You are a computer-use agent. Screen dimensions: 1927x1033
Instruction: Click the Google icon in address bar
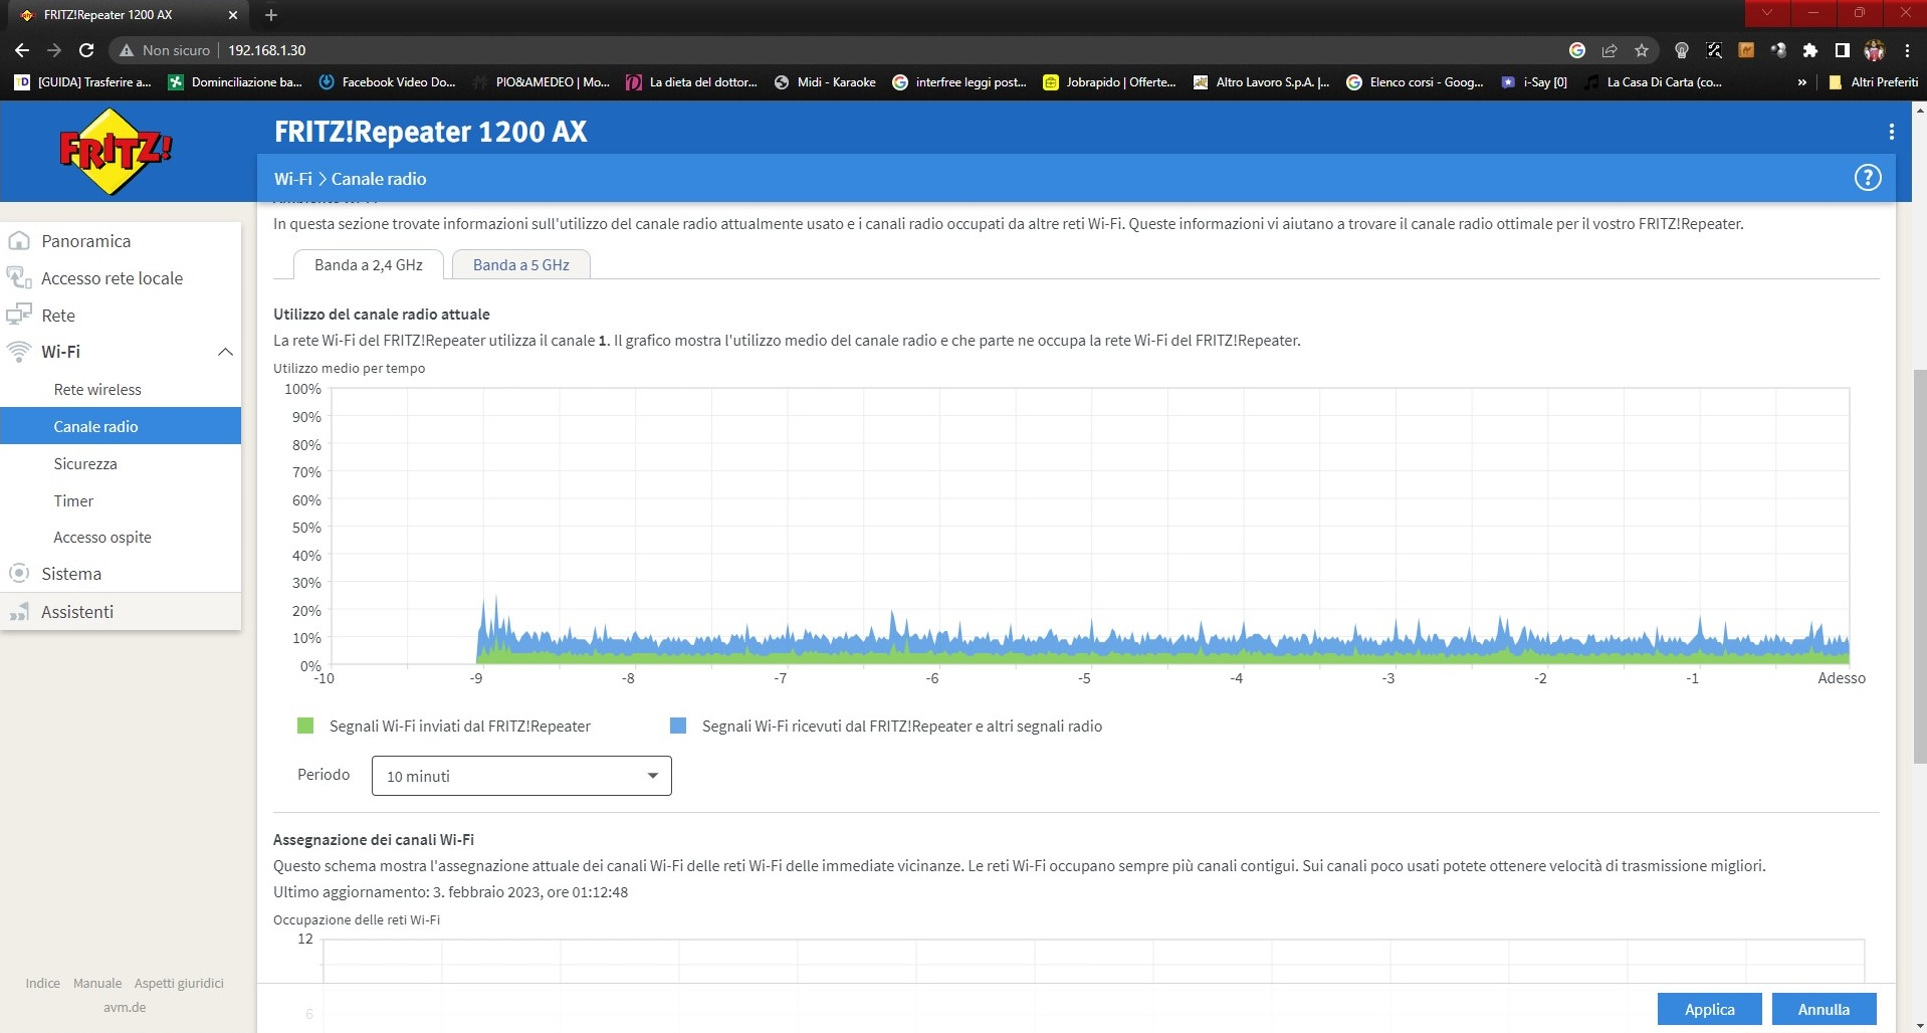coord(1577,50)
